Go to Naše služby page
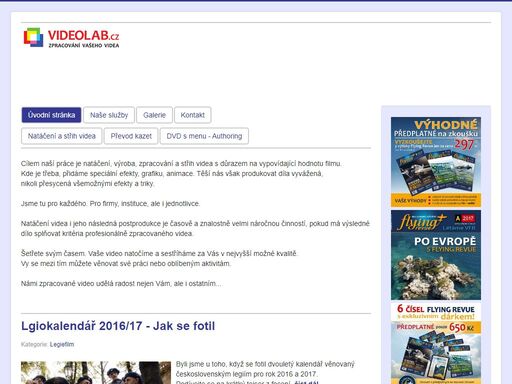Screen dimensions: 512x384 pos(109,115)
